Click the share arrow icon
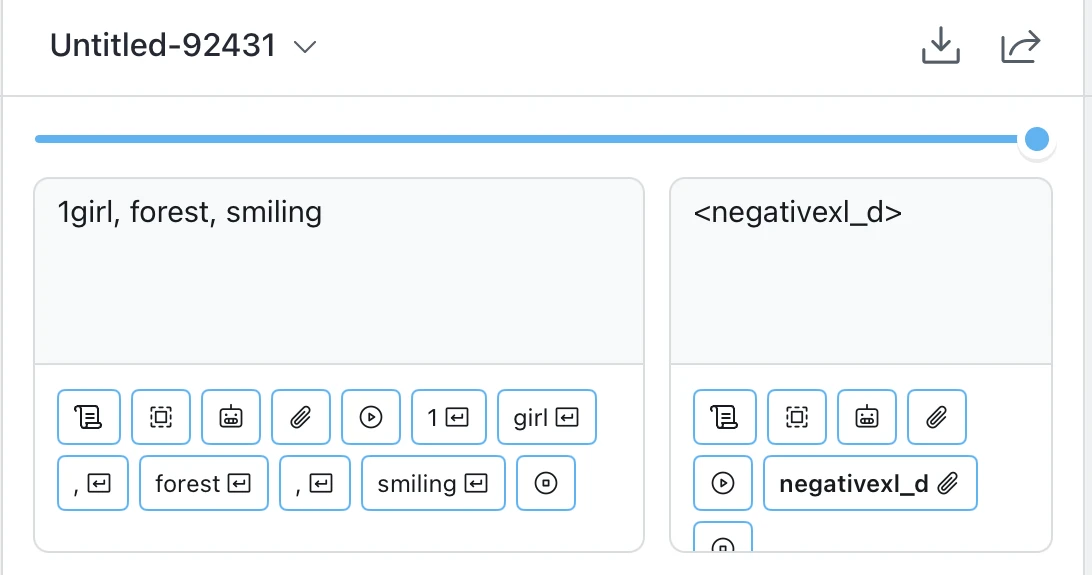Image resolution: width=1092 pixels, height=575 pixels. point(1021,46)
